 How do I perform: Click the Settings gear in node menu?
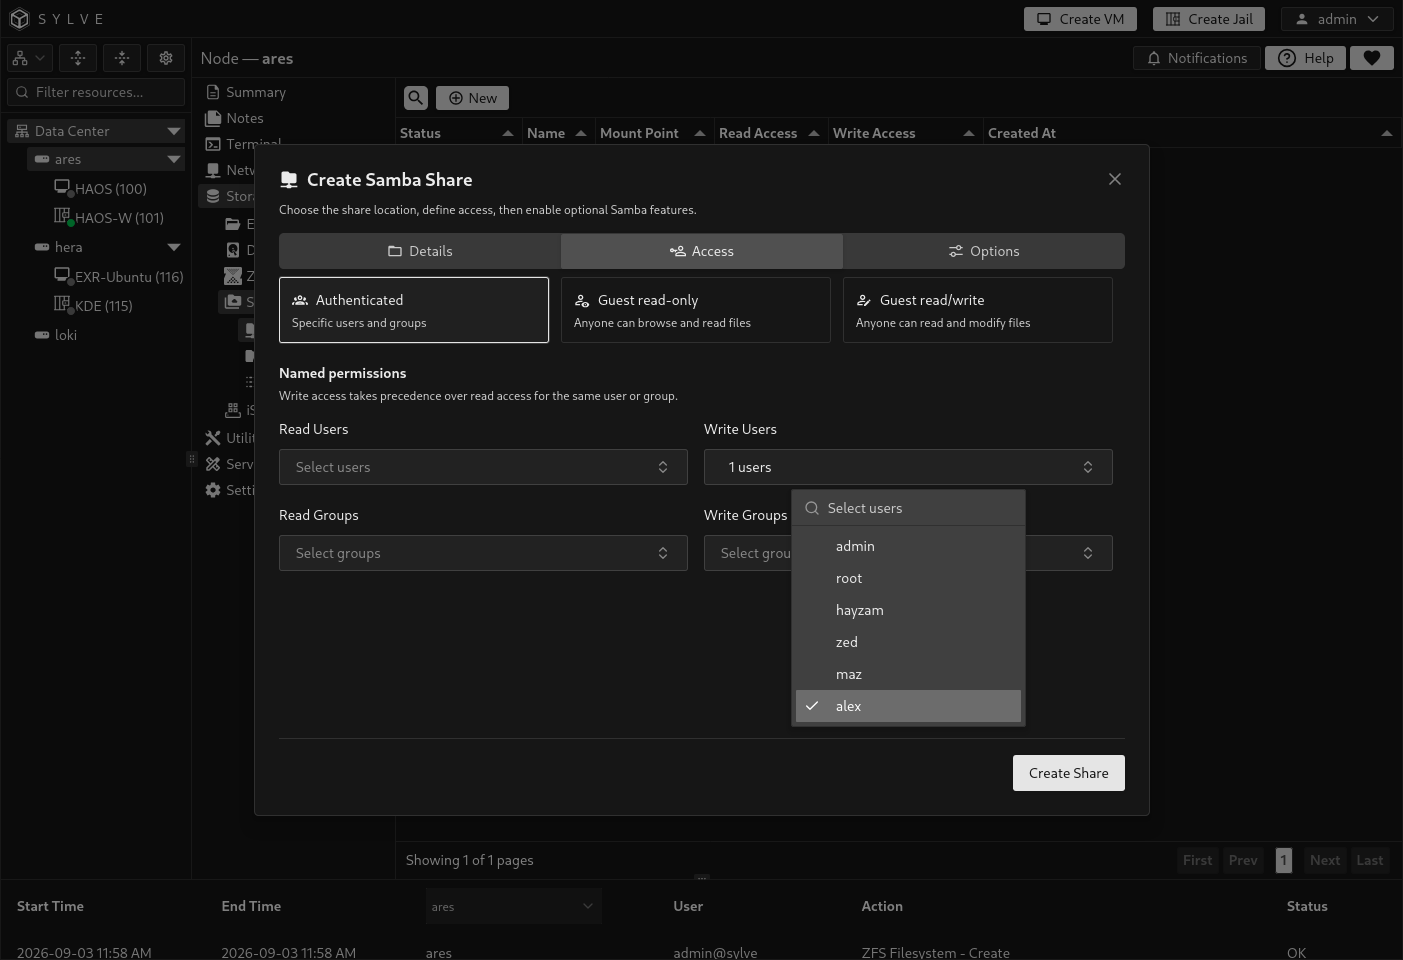[x=213, y=490]
